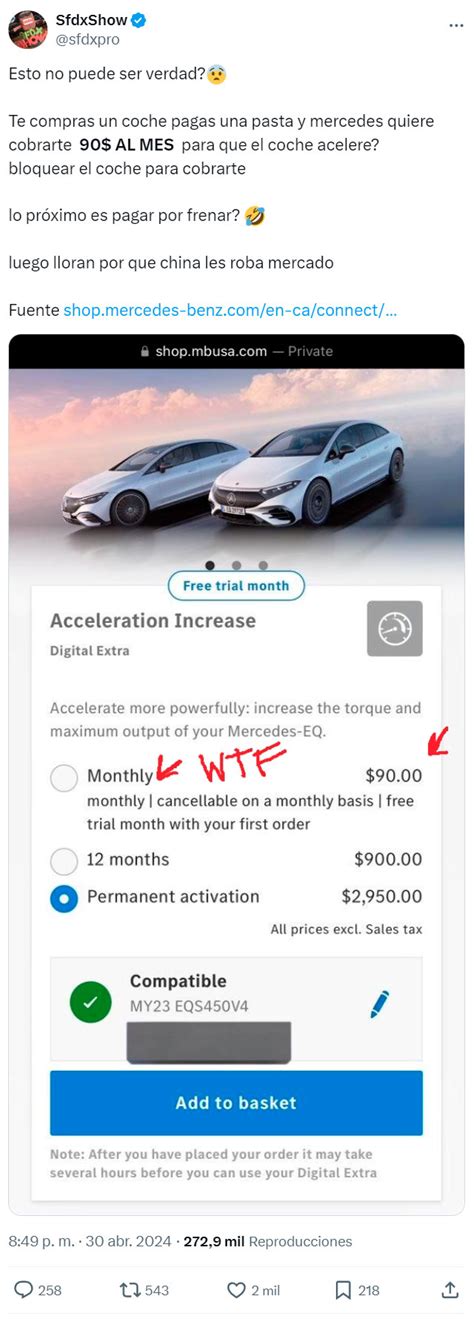
Task: Click the Free trial month badge
Action: tap(236, 586)
